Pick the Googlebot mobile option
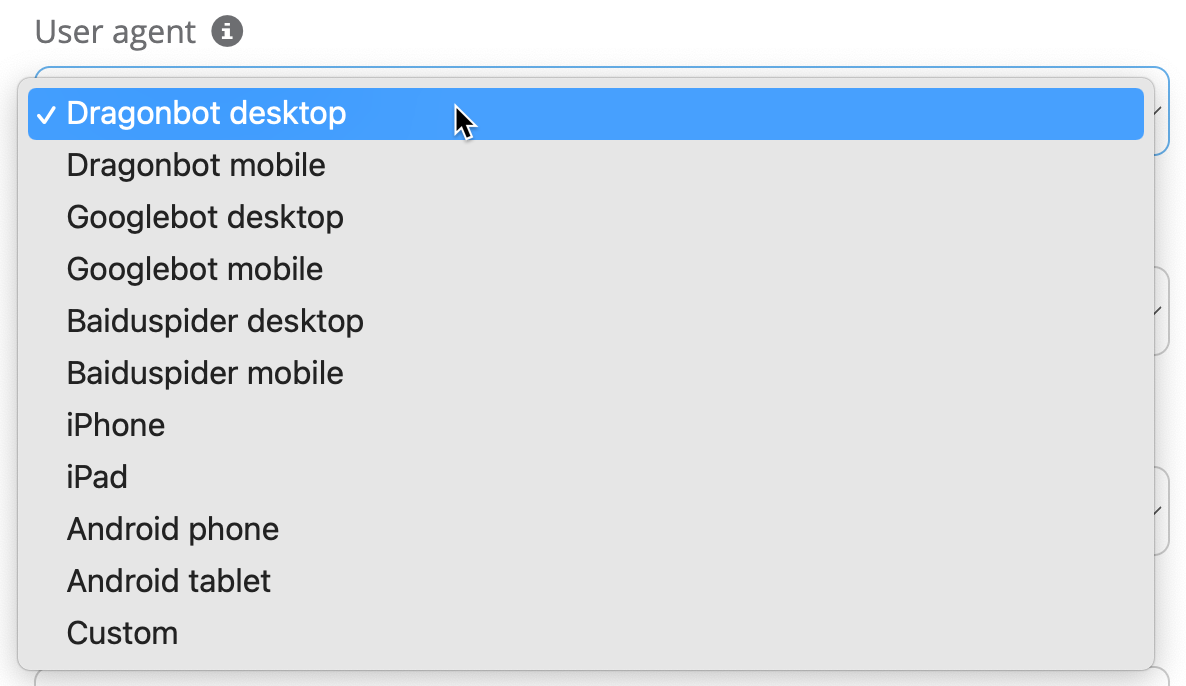Screen dimensions: 1186x686 [x=195, y=269]
